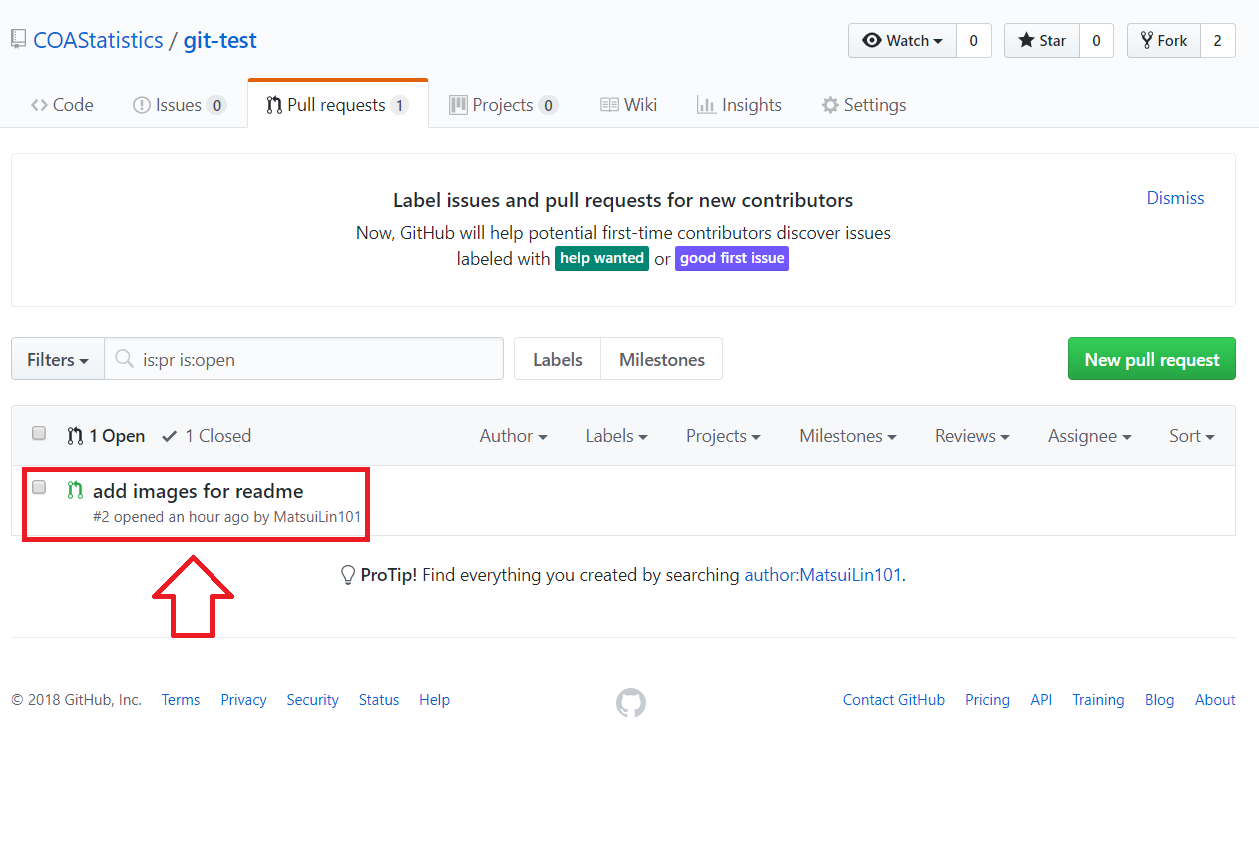Star the git-test repository
Image resolution: width=1259 pixels, height=853 pixels.
pos(1042,41)
